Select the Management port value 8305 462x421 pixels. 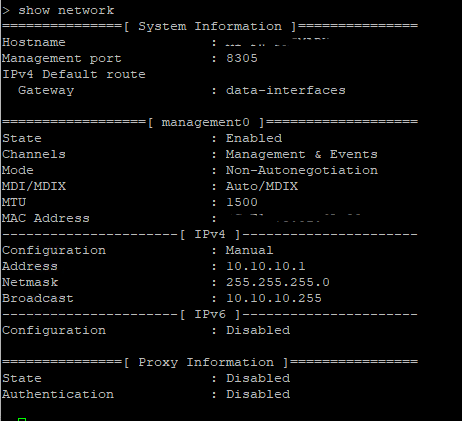point(242,58)
